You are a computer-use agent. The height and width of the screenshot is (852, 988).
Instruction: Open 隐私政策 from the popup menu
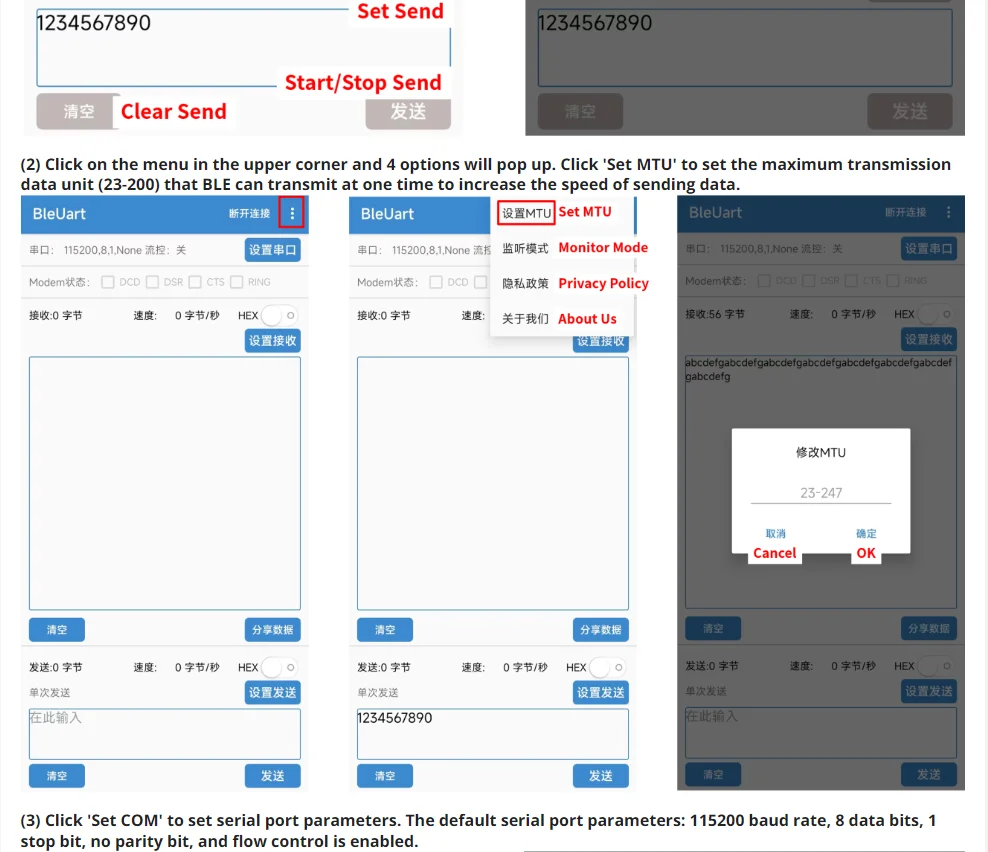coord(525,284)
